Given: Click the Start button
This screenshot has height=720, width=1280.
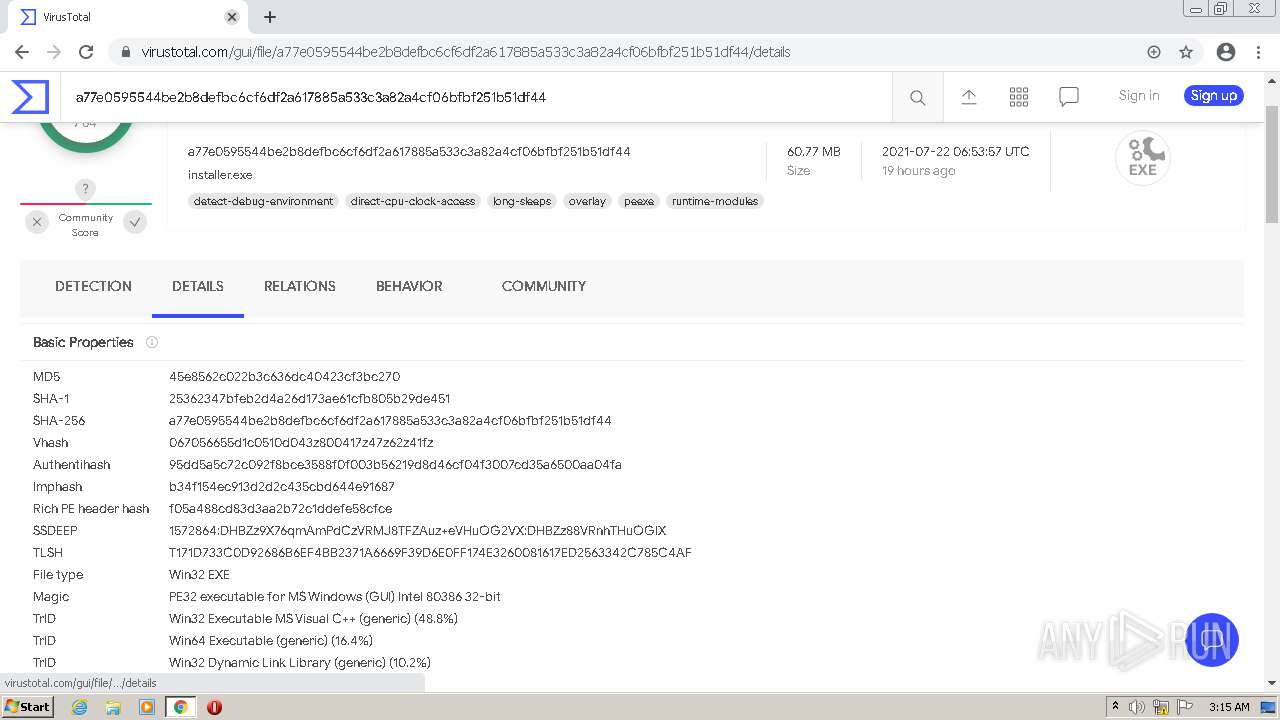Looking at the screenshot, I should click(x=27, y=707).
